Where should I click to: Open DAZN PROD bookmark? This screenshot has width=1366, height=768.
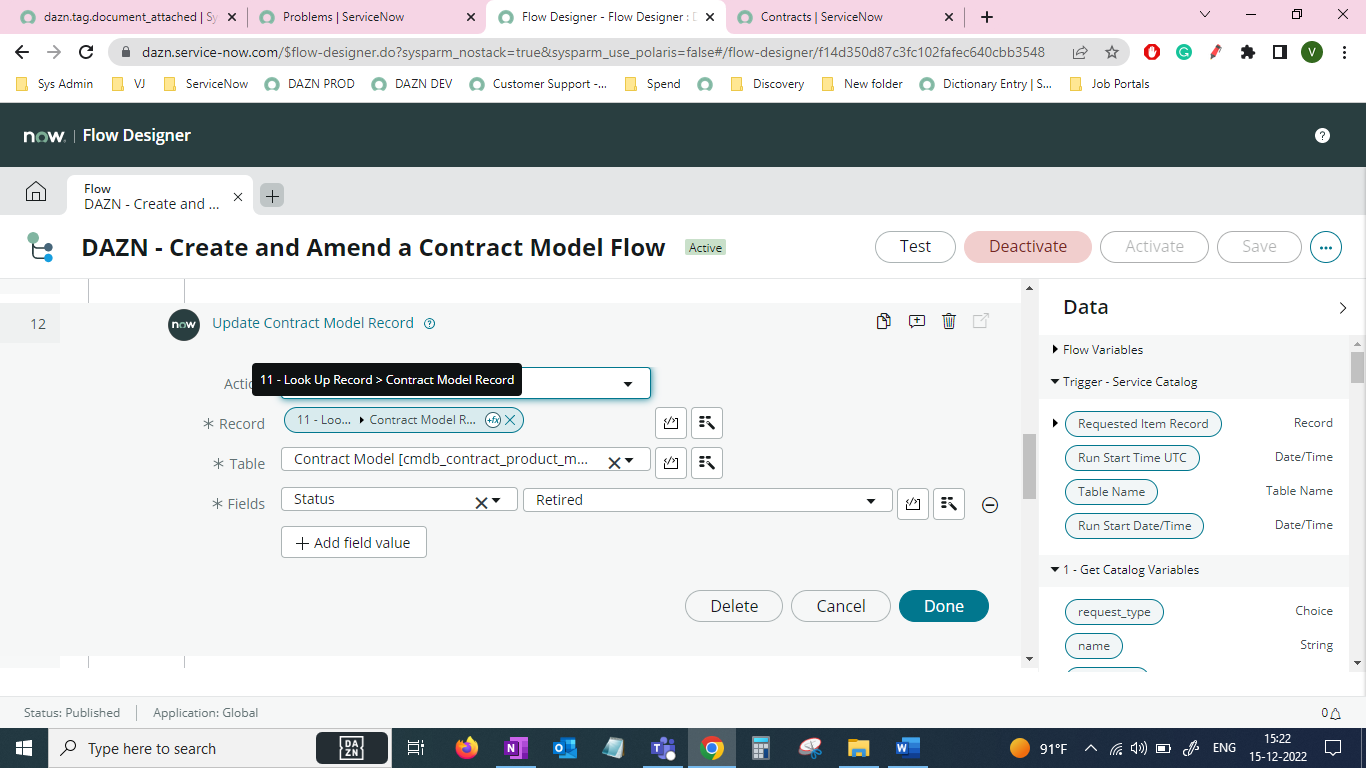pos(310,84)
